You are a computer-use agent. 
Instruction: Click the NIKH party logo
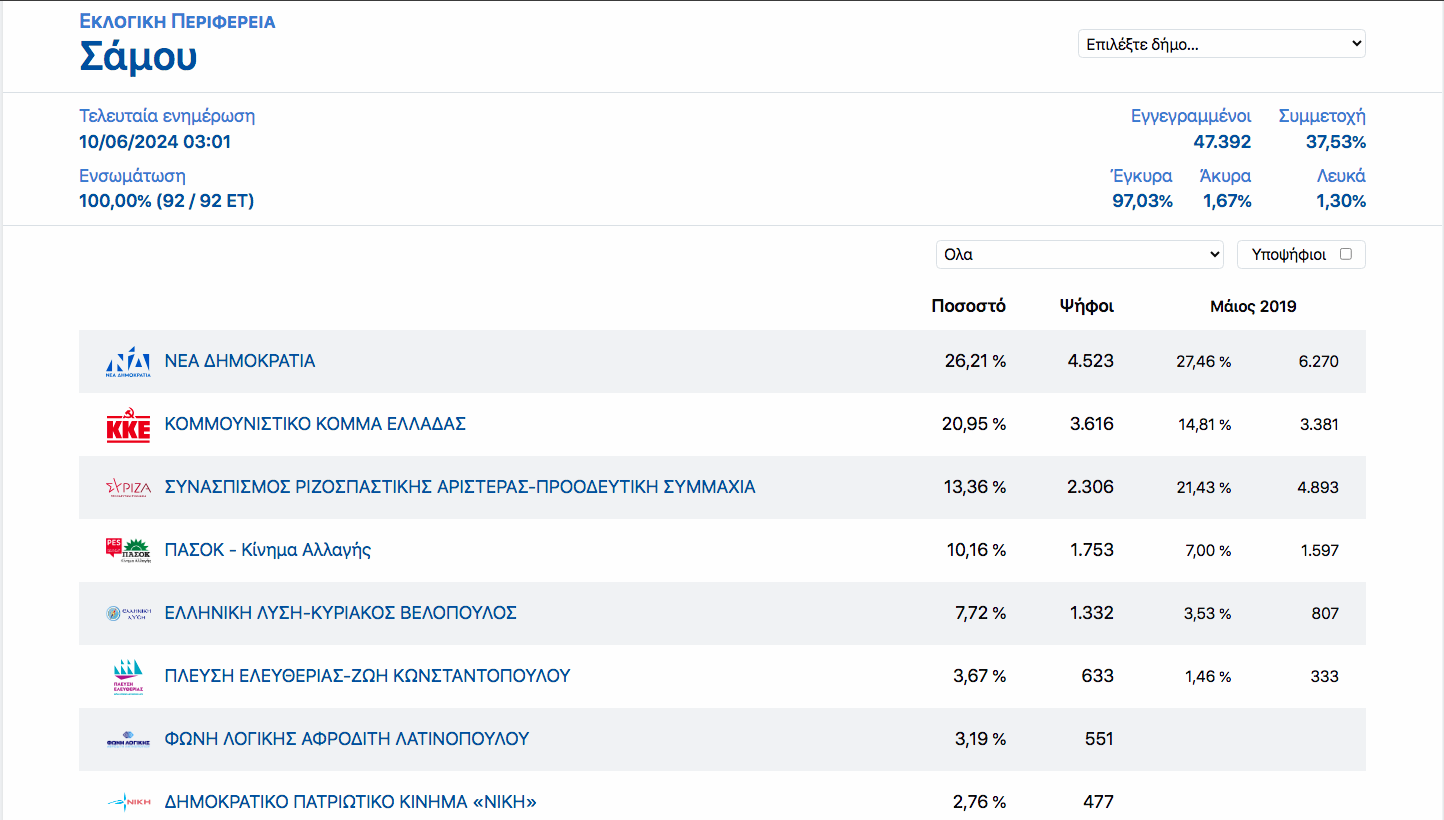128,802
